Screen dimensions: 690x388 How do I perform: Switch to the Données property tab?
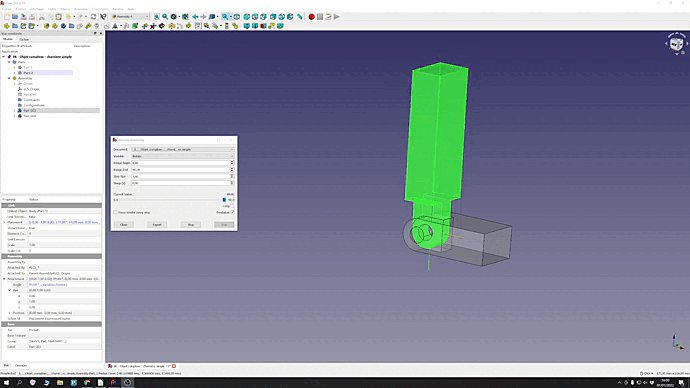click(21, 366)
